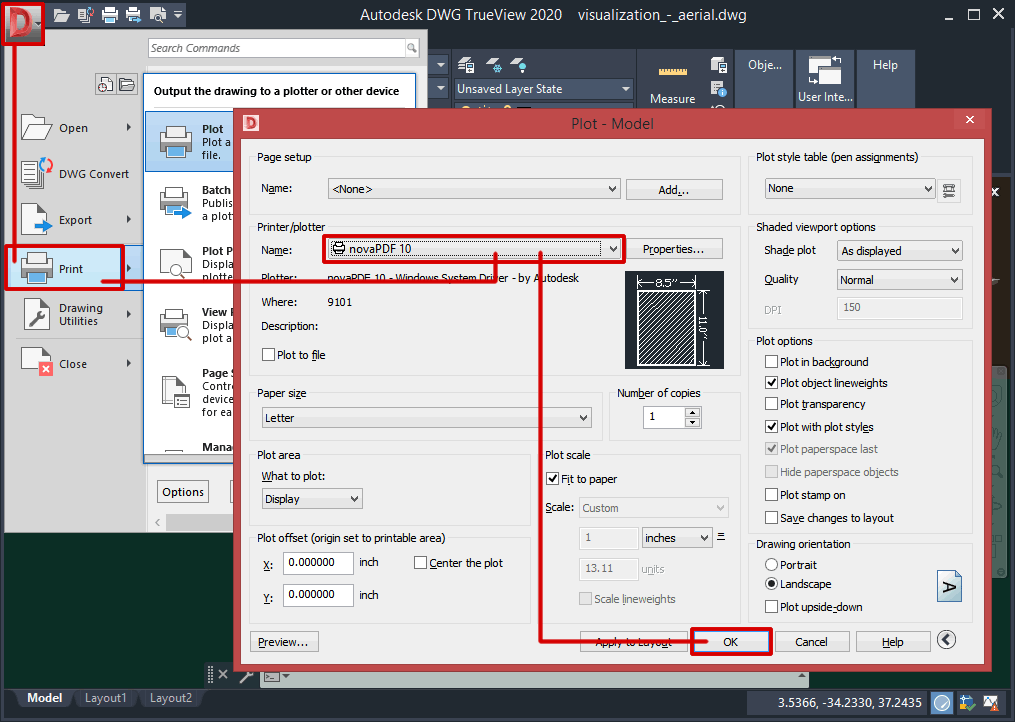Toggle the circular status bar icon beside coordinates
1015x722 pixels.
(x=942, y=703)
